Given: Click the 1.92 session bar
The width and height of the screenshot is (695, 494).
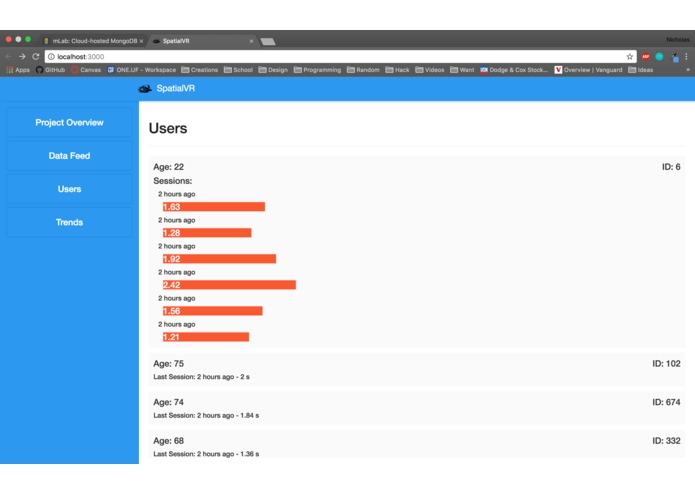Looking at the screenshot, I should click(219, 259).
